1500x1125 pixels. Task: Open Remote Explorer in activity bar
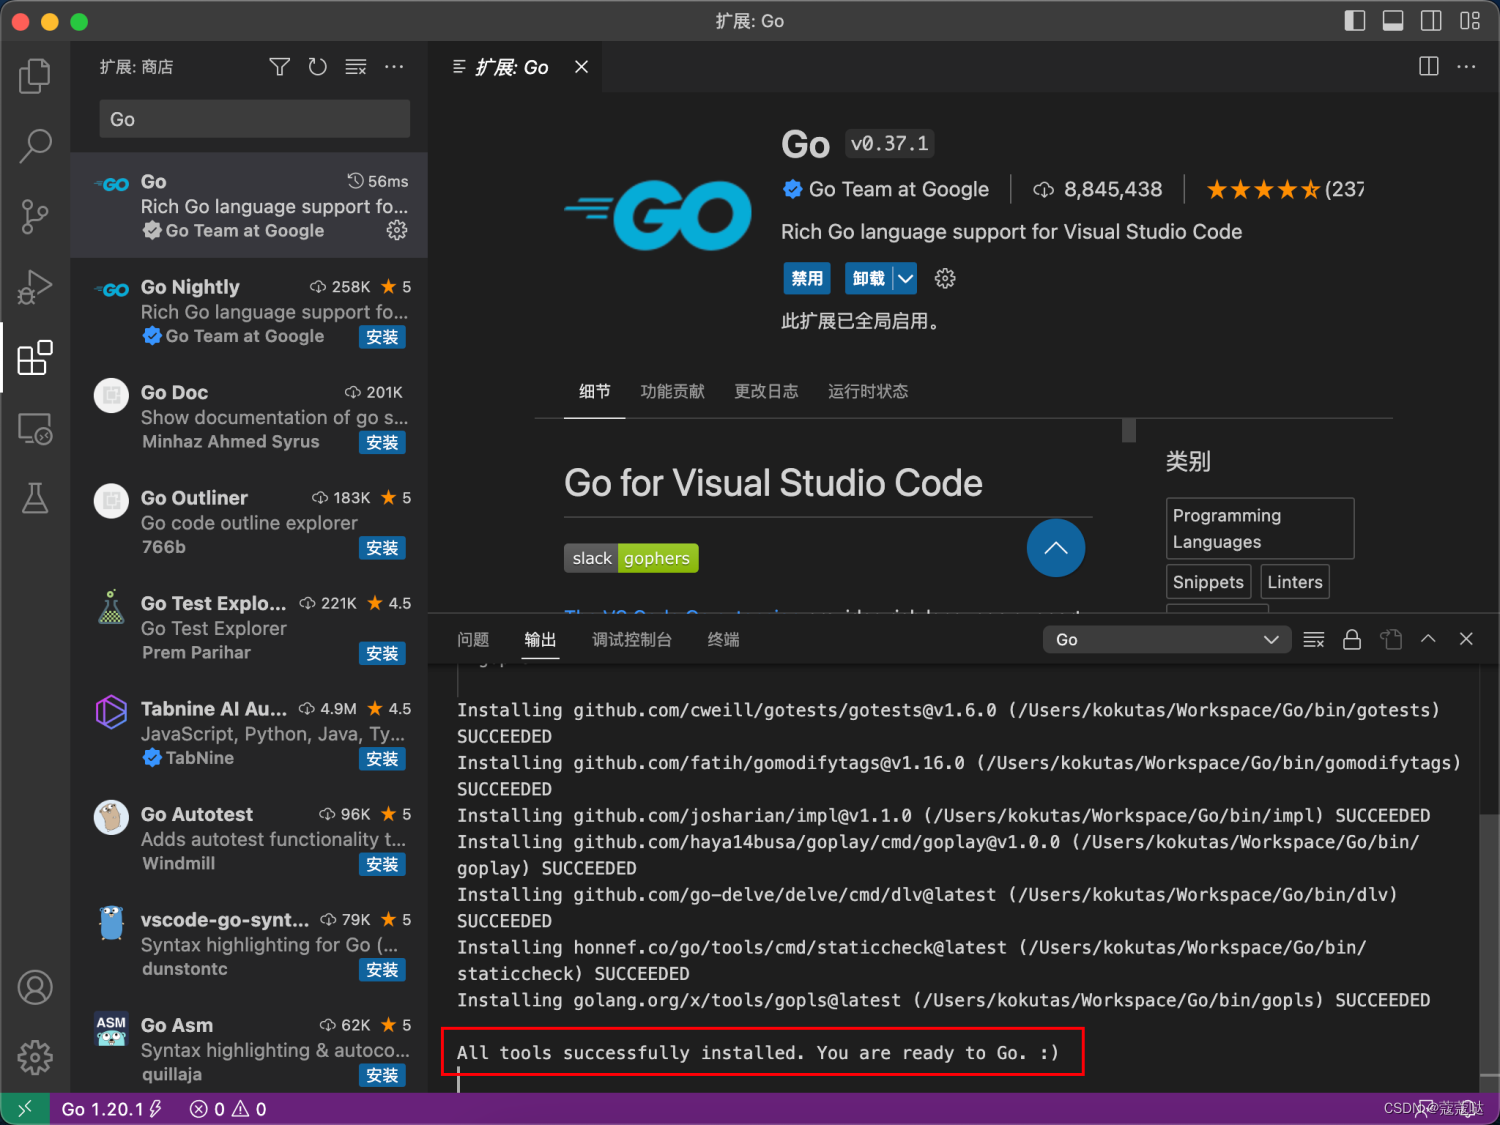(35, 428)
